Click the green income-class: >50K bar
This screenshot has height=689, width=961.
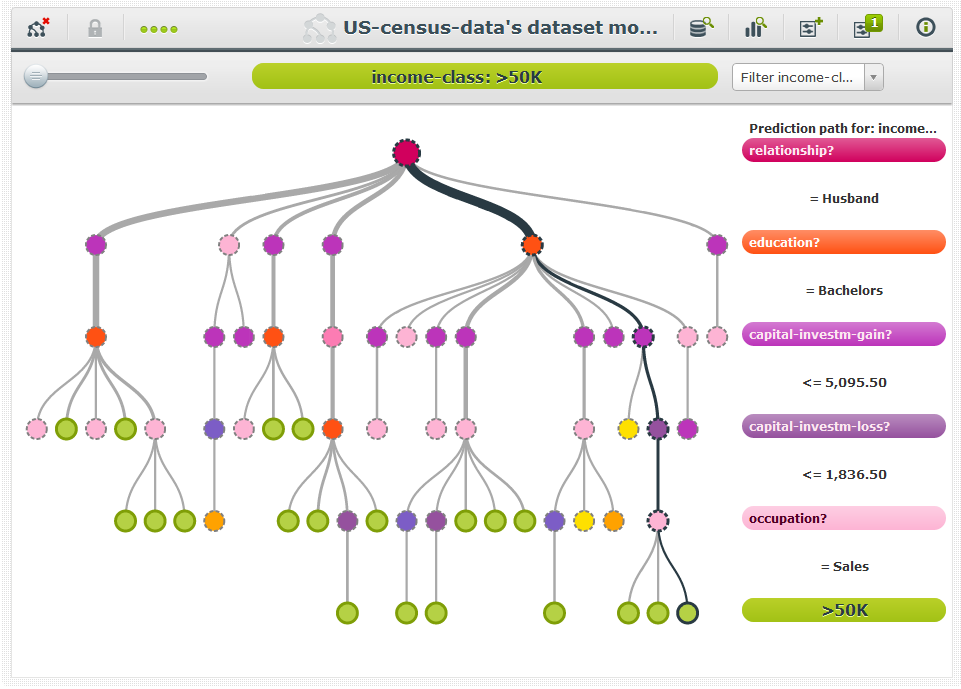(484, 77)
